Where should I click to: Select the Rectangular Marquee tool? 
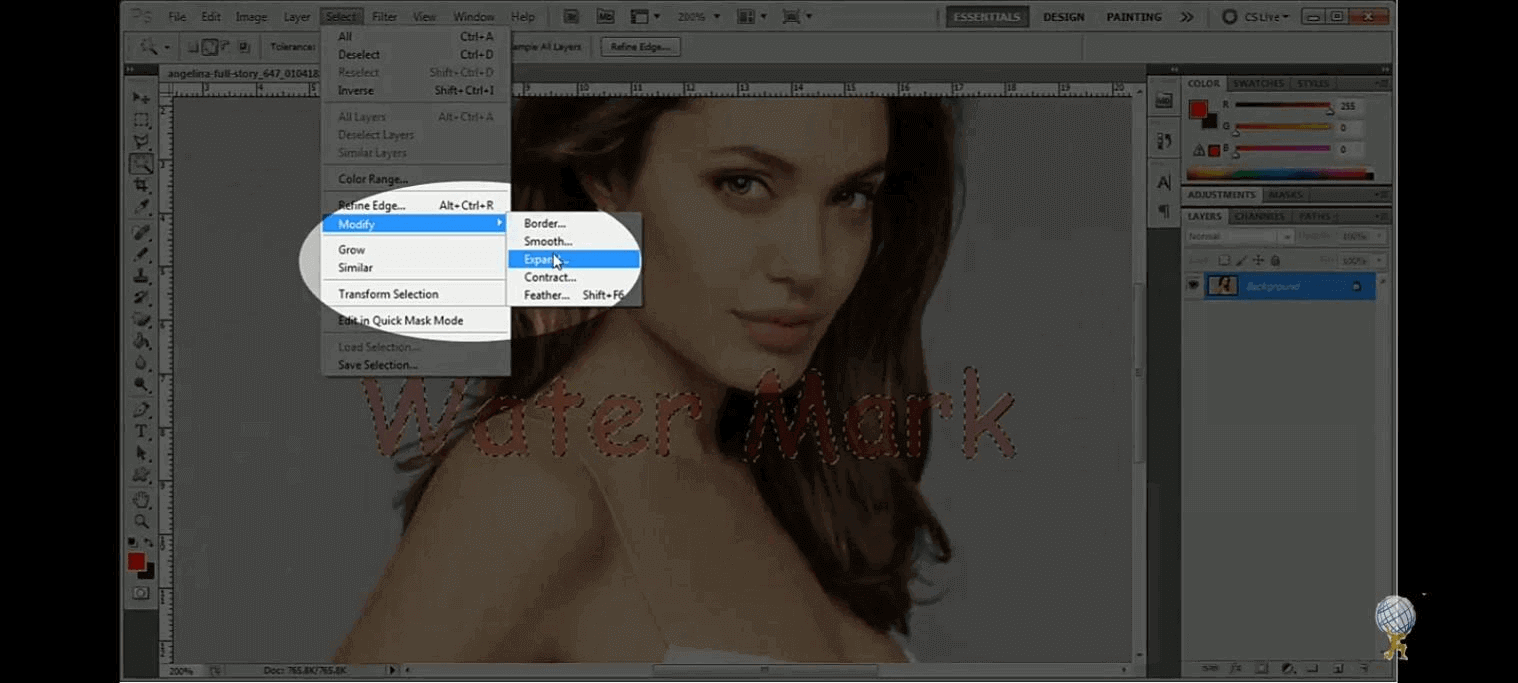141,120
